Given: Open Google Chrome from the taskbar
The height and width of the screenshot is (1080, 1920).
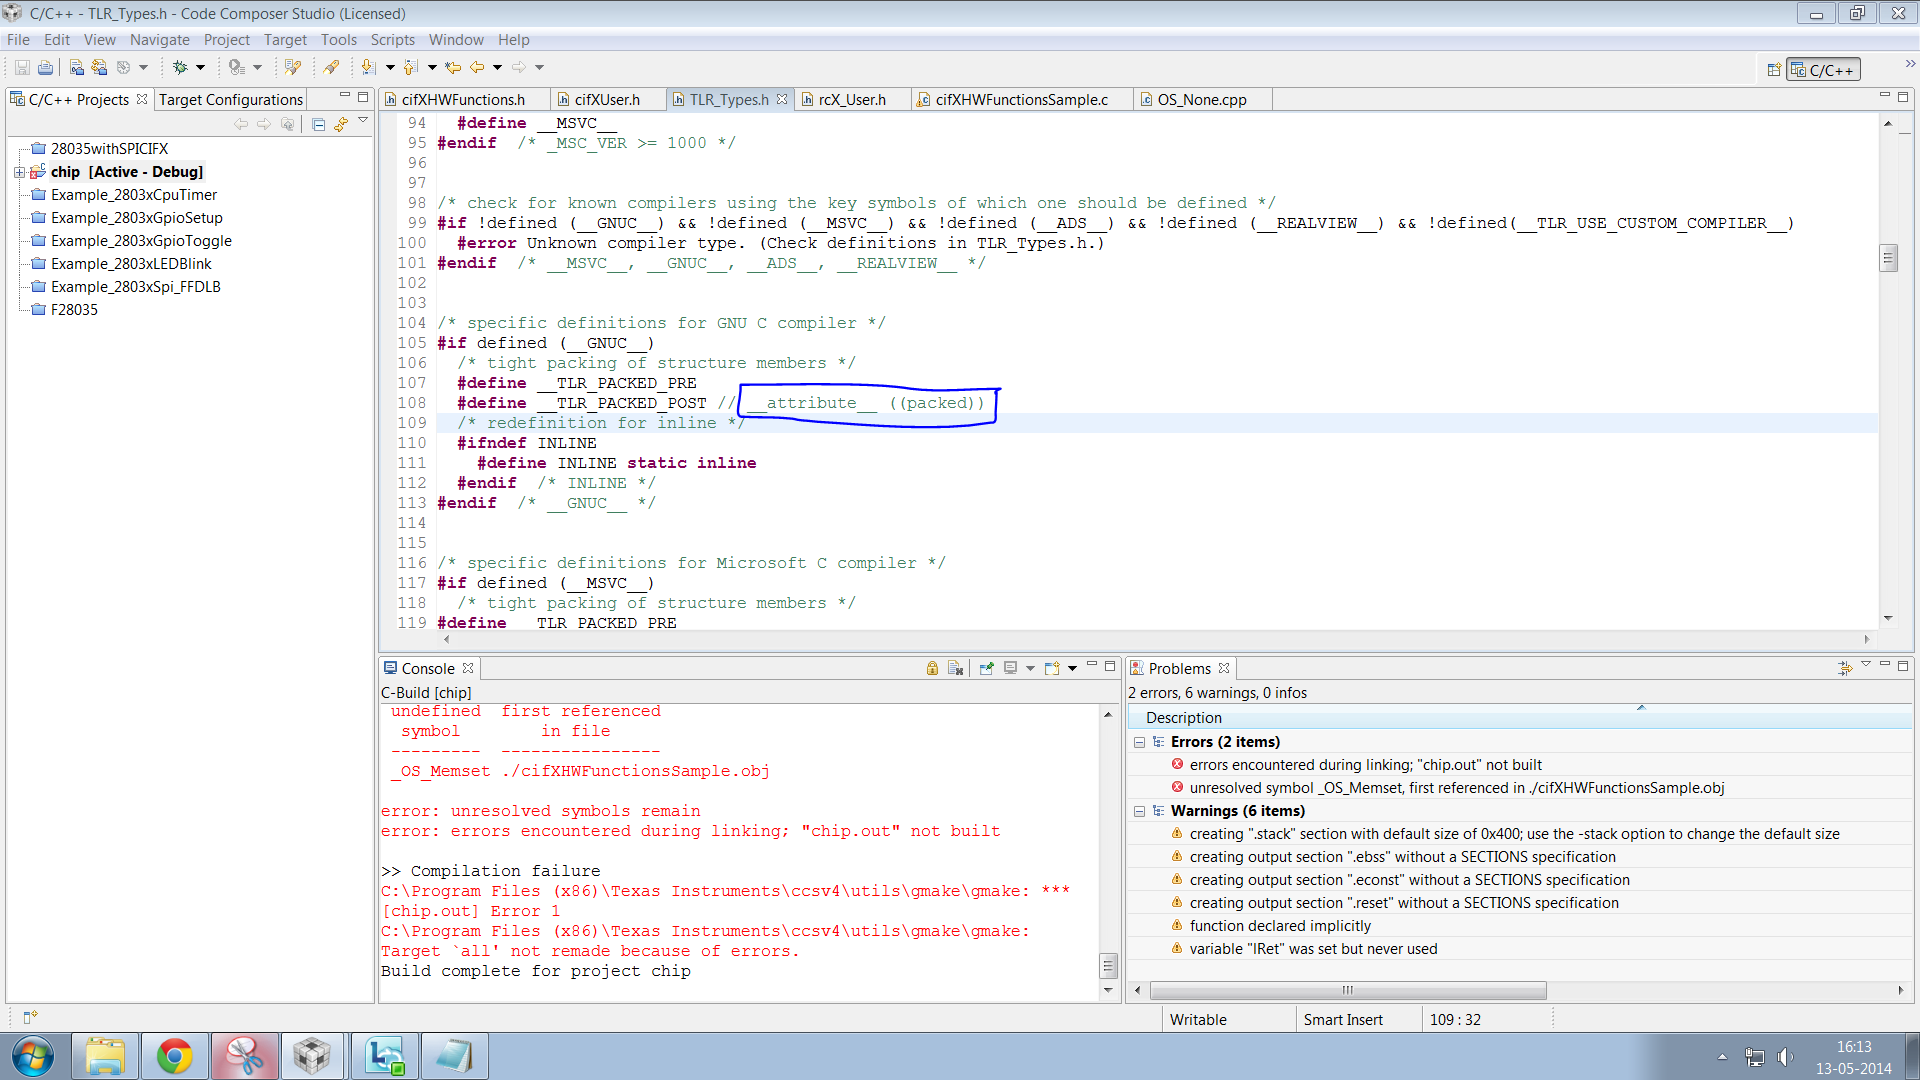Looking at the screenshot, I should click(174, 1056).
